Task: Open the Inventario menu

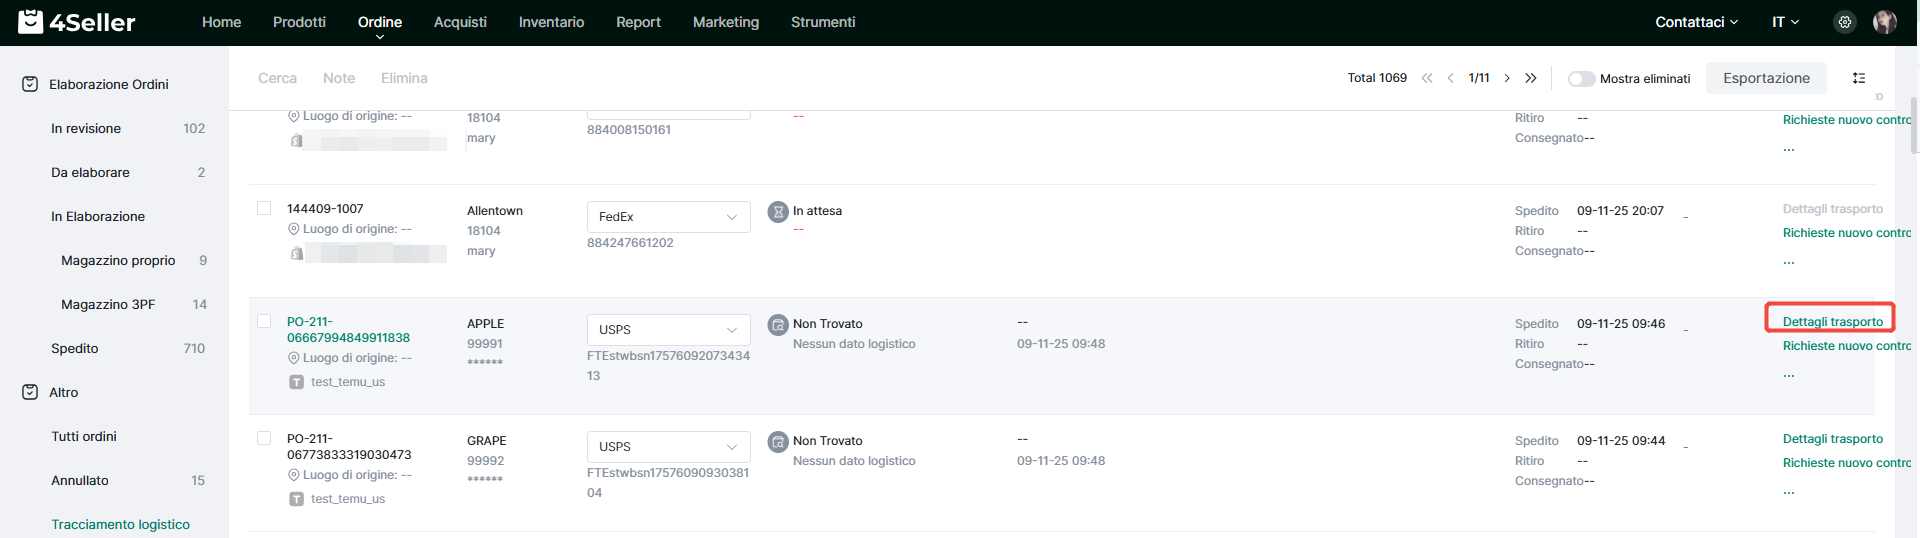Action: coord(551,22)
